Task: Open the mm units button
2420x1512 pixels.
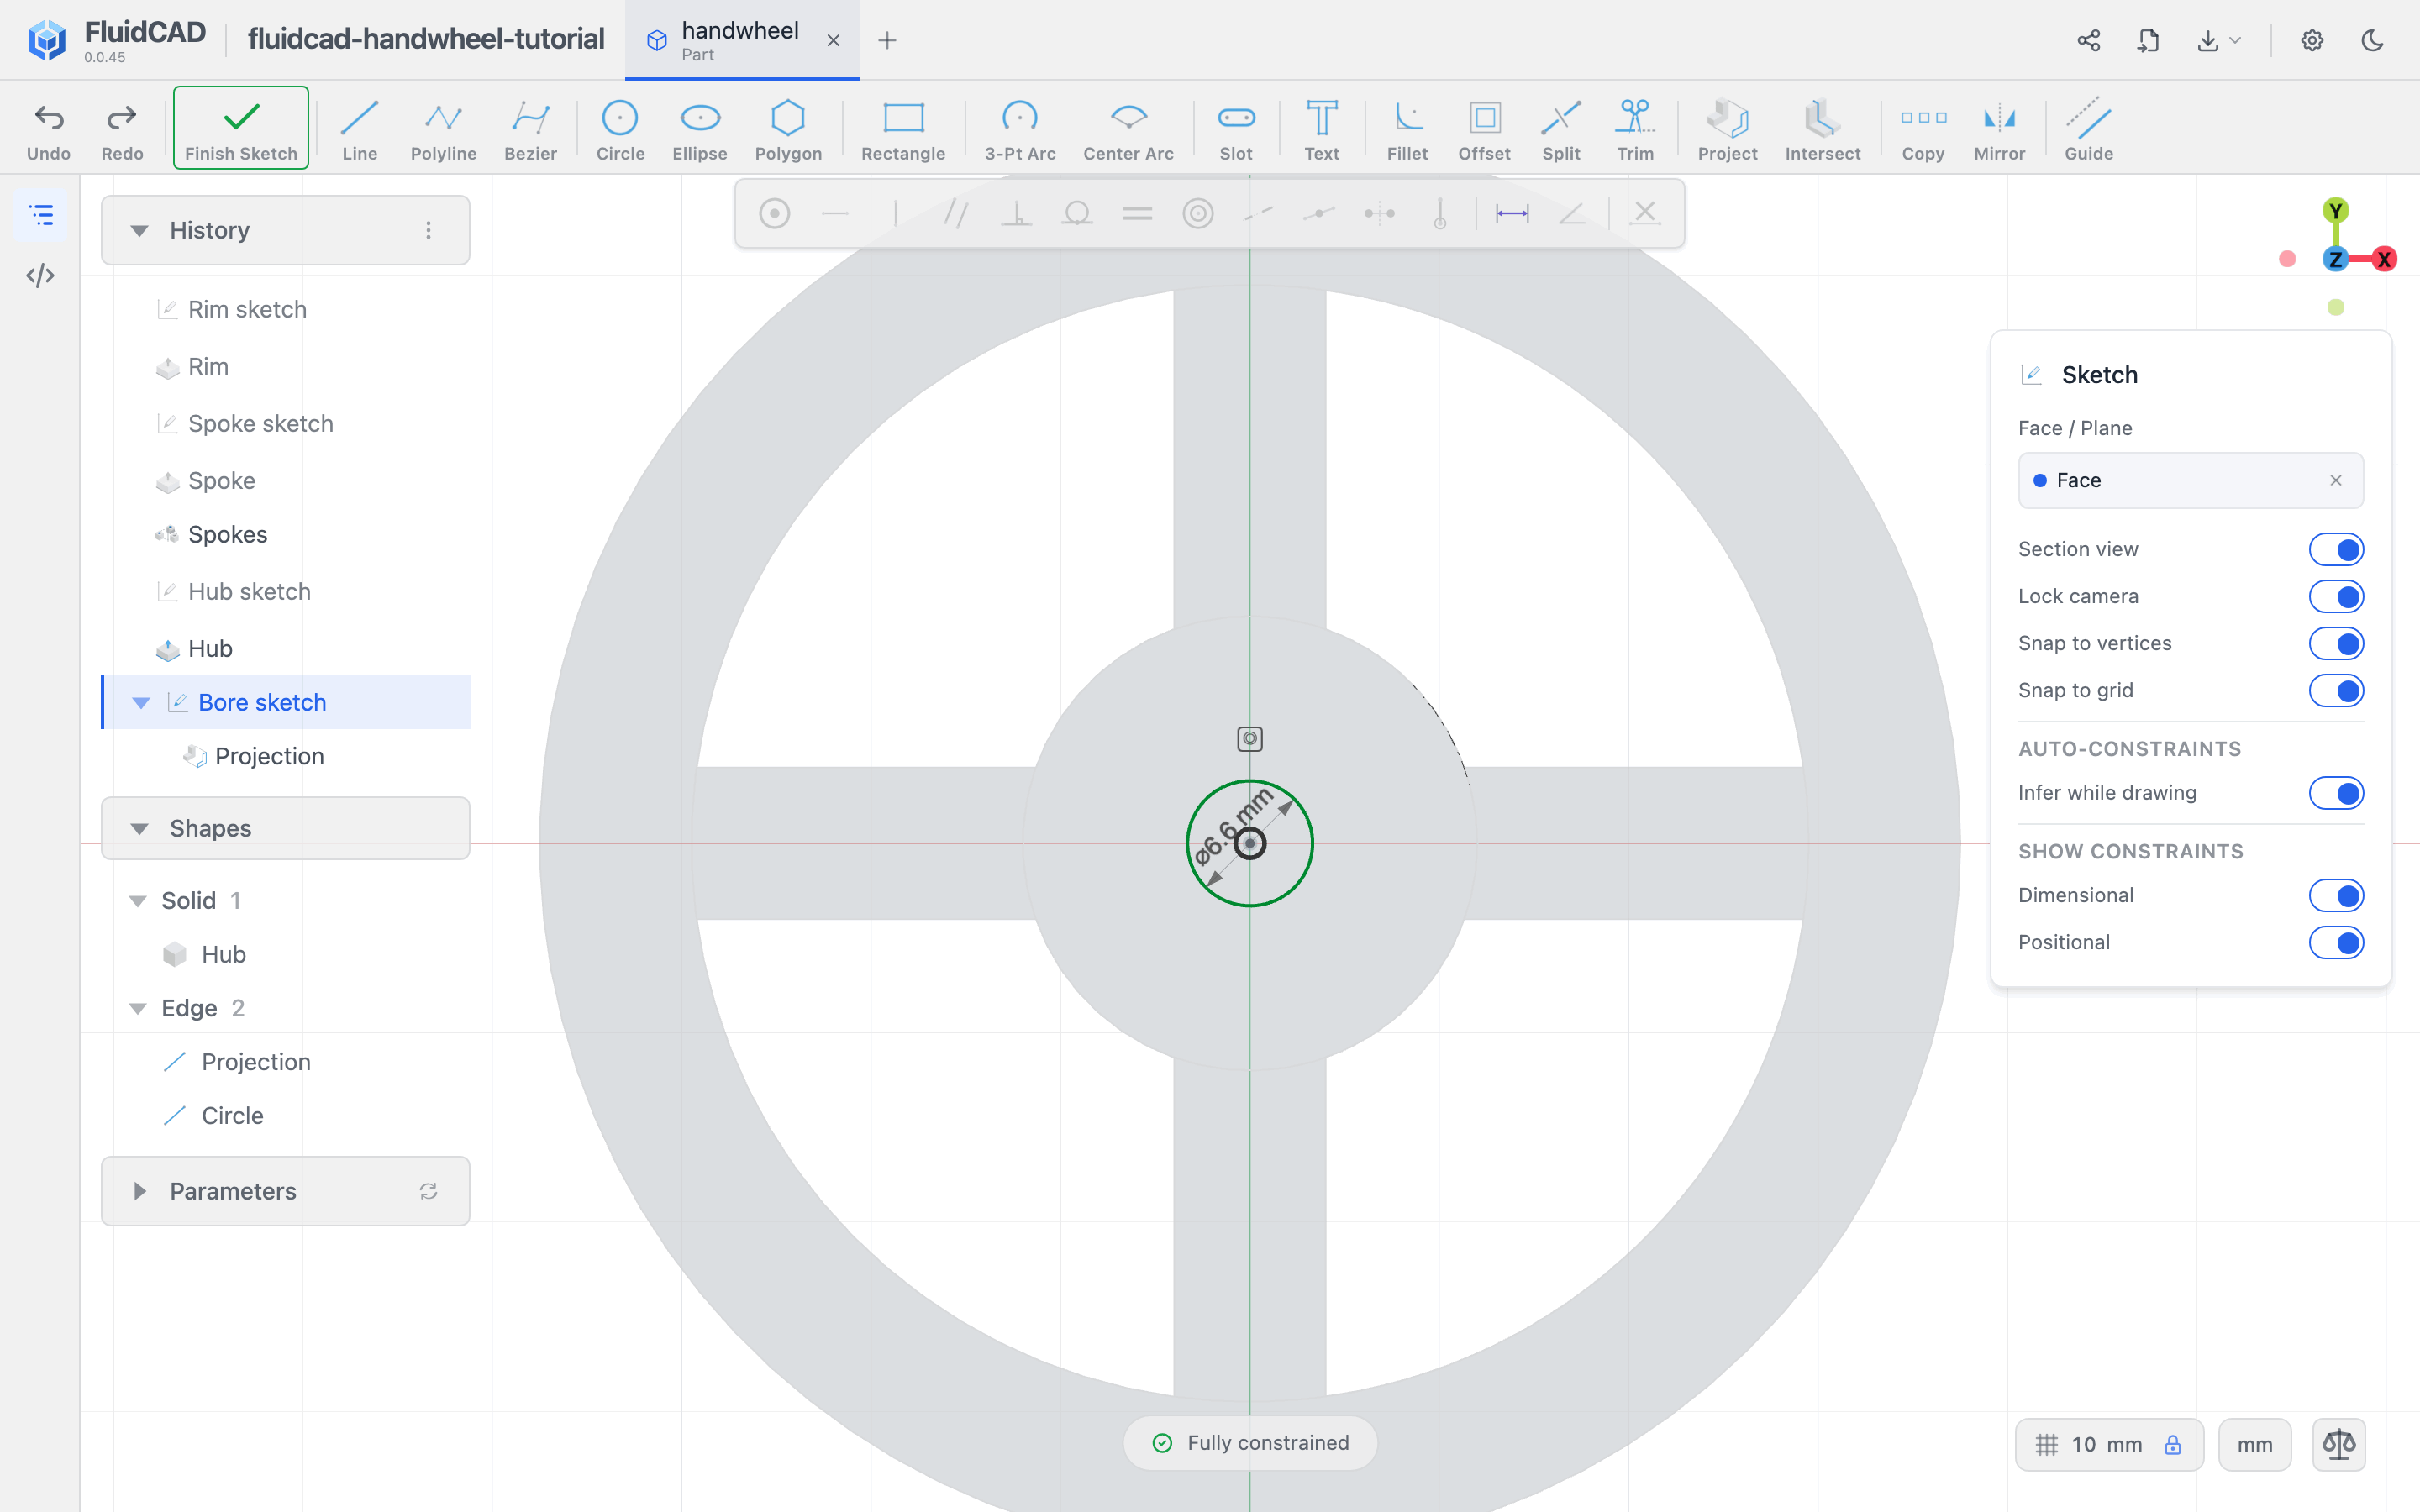Action: coord(2255,1444)
